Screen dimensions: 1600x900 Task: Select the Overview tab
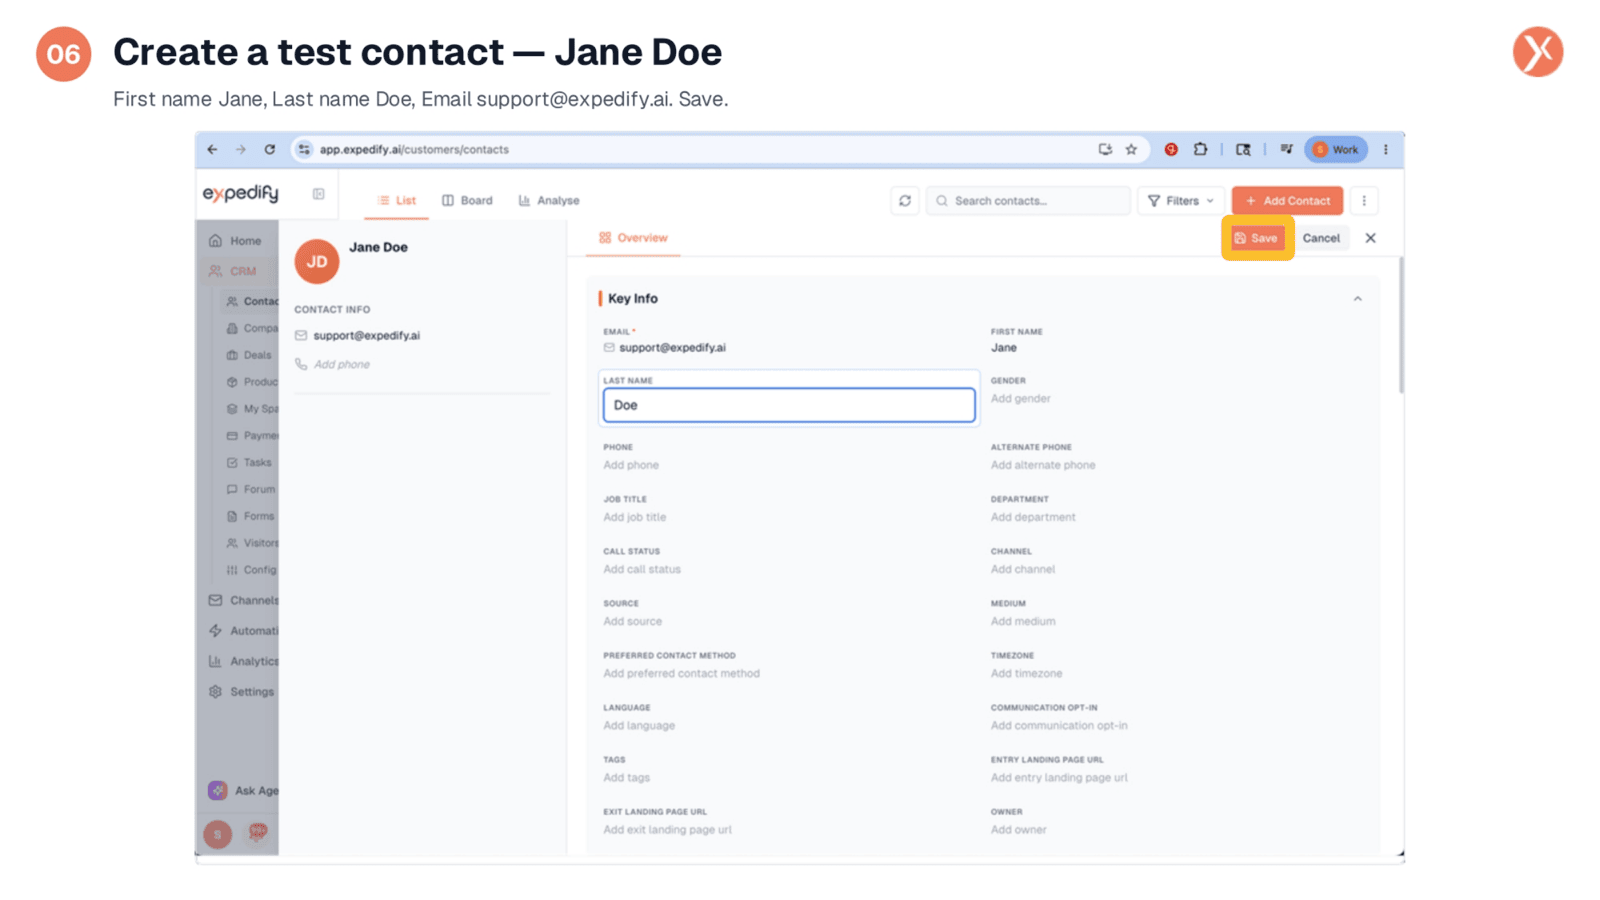click(x=633, y=238)
